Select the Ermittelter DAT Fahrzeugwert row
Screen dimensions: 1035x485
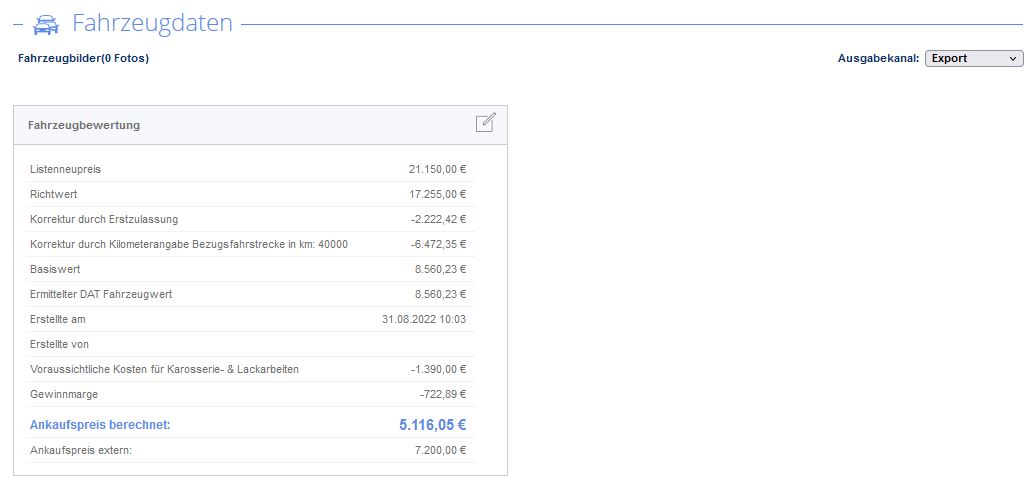pyautogui.click(x=250, y=295)
